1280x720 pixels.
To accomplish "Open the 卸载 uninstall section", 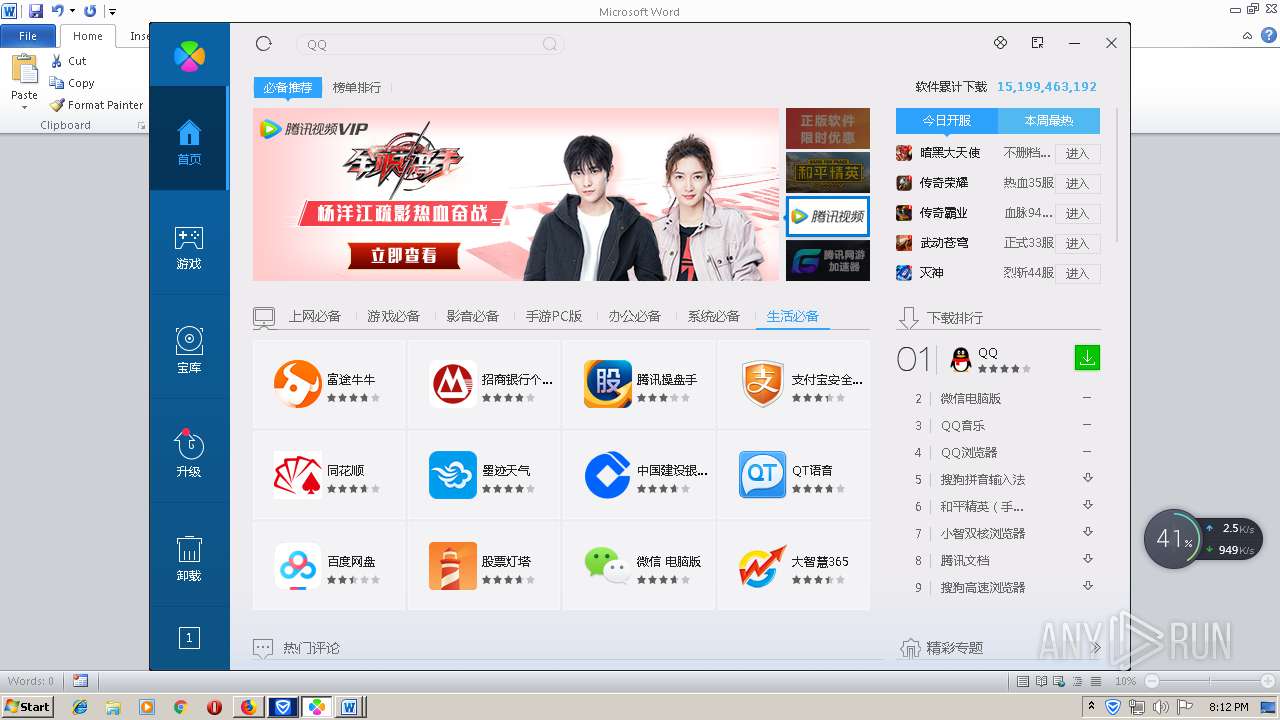I will coord(189,559).
